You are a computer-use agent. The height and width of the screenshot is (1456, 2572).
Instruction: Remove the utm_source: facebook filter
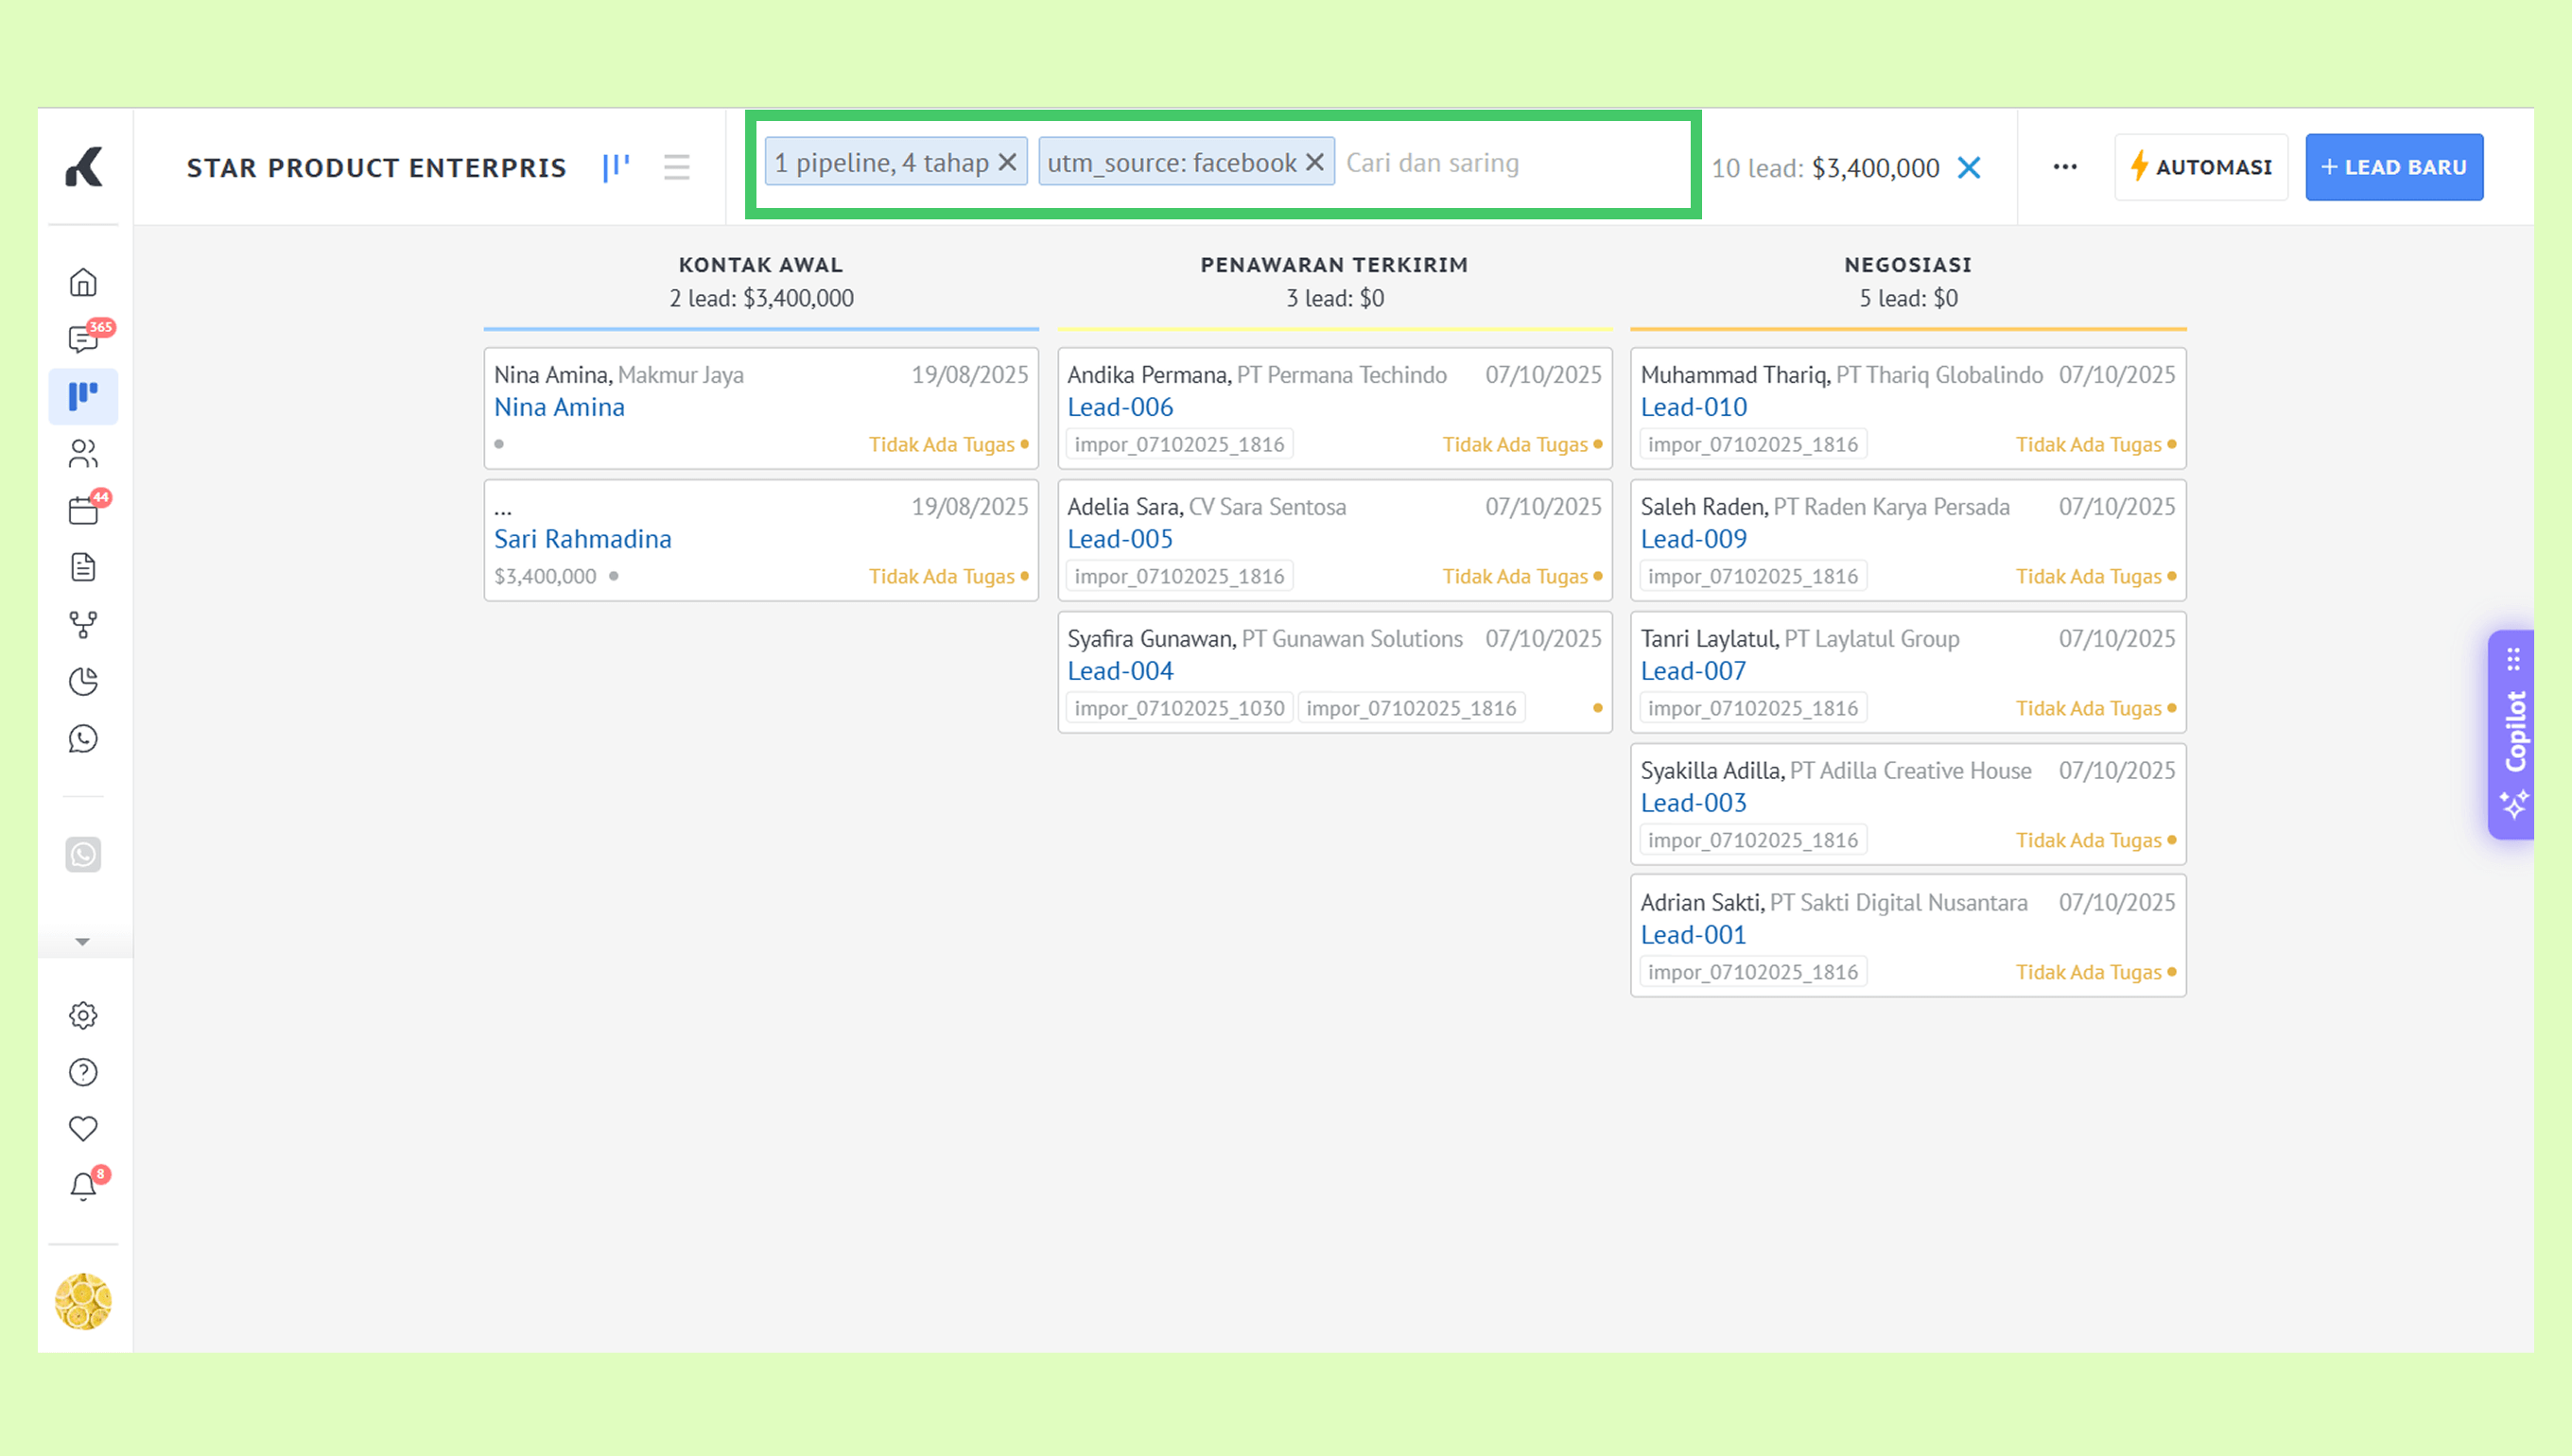pos(1315,162)
